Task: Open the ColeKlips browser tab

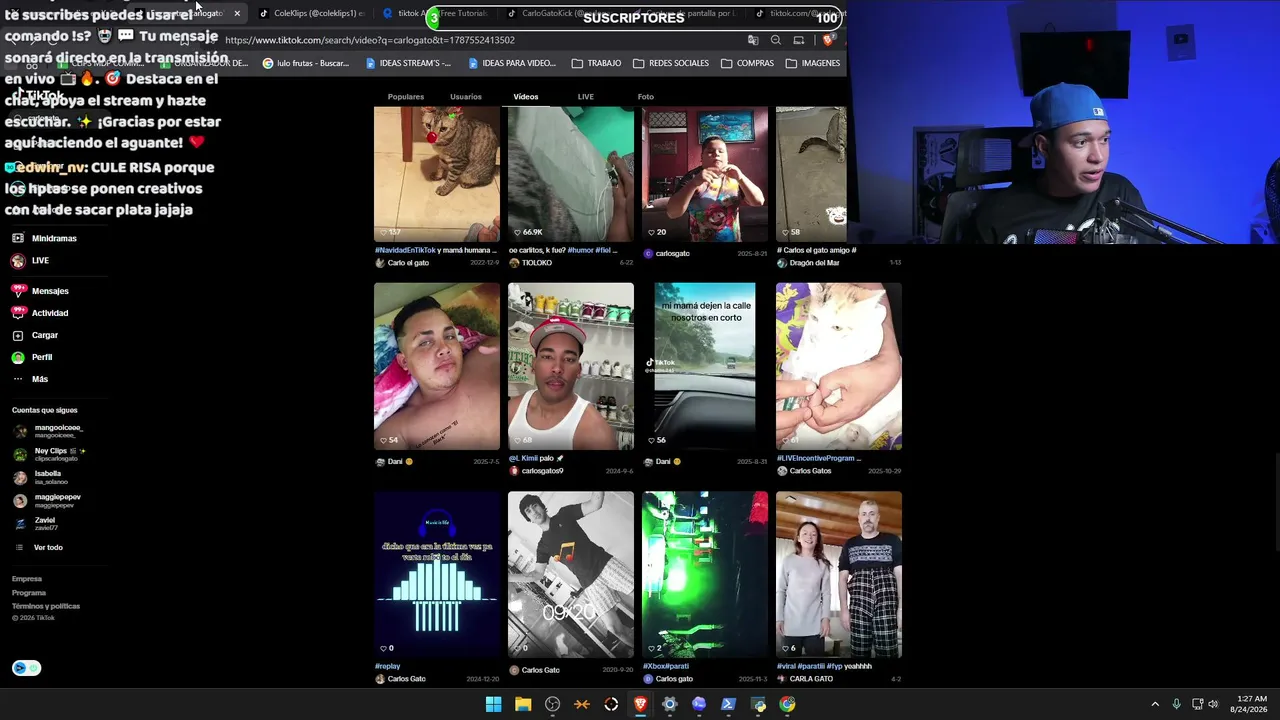Action: pyautogui.click(x=312, y=14)
